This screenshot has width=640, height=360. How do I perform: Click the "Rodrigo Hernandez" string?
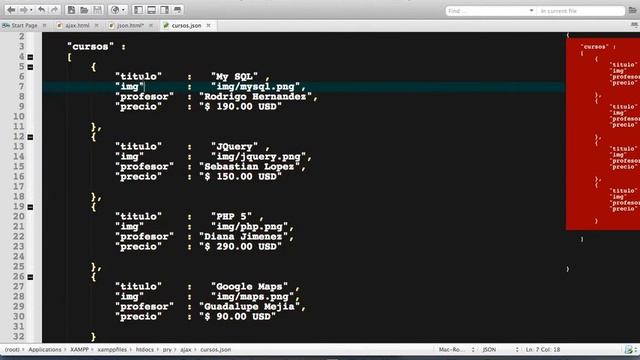(x=256, y=97)
